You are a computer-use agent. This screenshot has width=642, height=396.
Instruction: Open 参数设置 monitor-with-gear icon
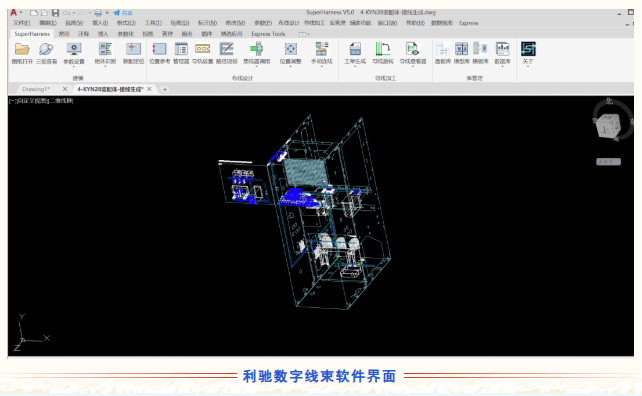tap(74, 49)
